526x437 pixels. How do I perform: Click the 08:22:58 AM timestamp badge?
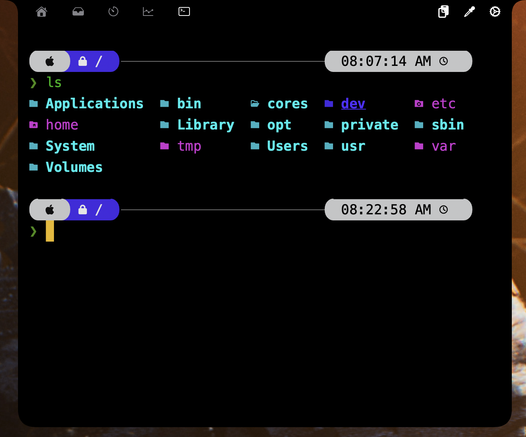[398, 210]
